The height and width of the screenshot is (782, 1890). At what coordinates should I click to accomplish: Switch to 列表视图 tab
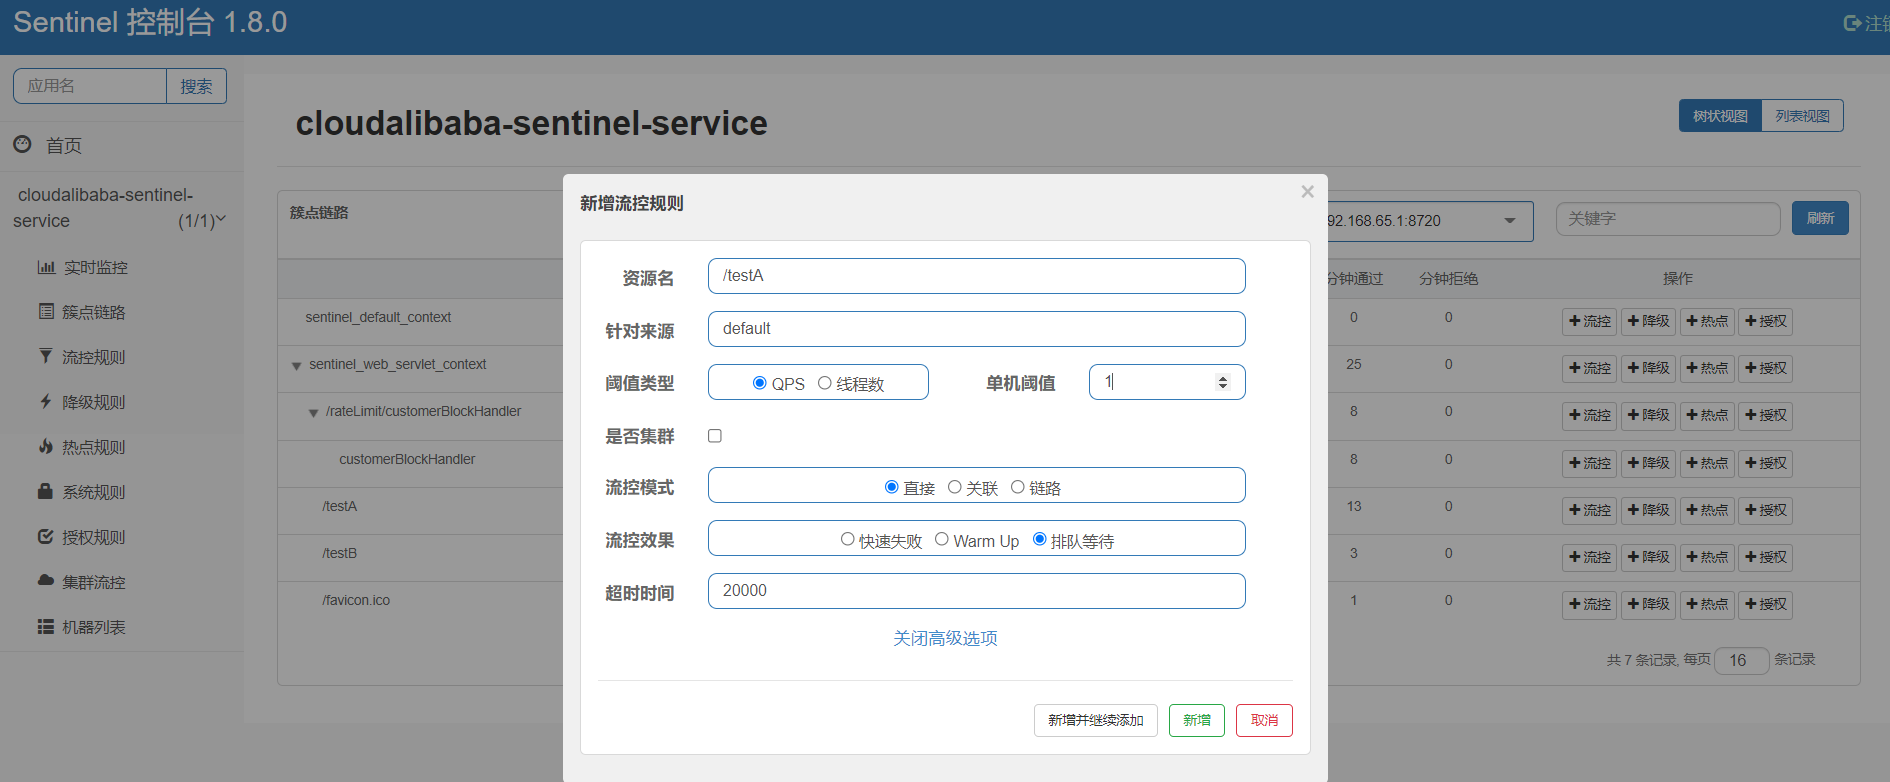click(x=1802, y=116)
